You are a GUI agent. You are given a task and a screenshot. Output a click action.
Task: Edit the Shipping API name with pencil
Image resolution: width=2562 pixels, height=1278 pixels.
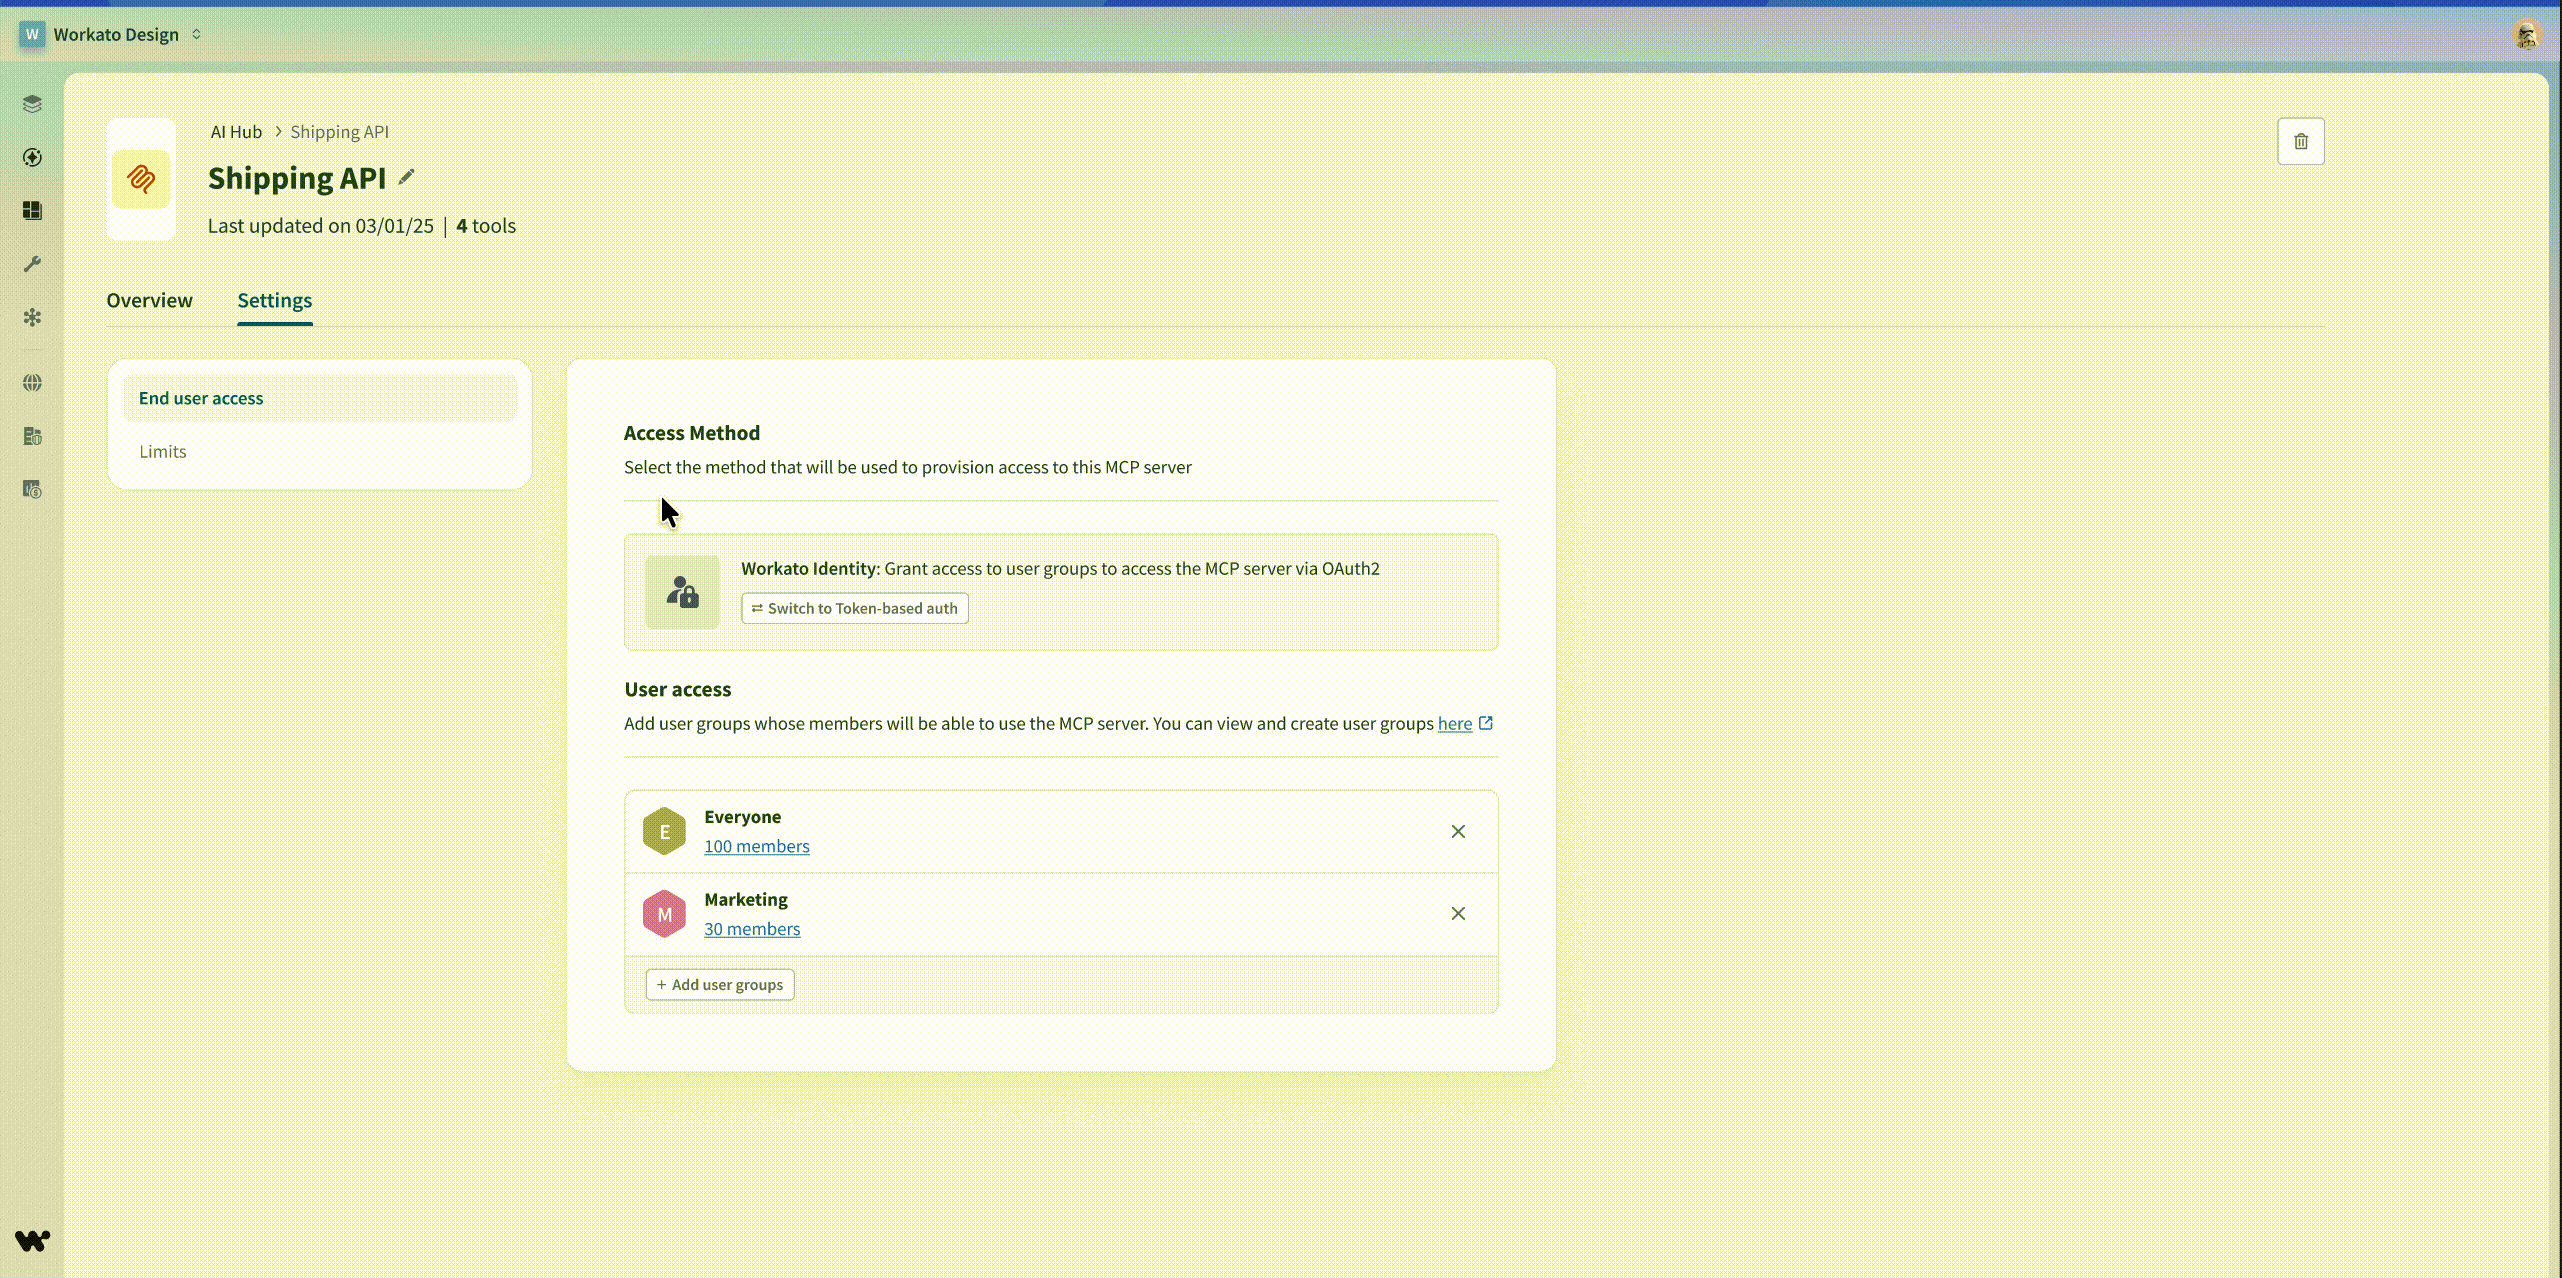[406, 177]
